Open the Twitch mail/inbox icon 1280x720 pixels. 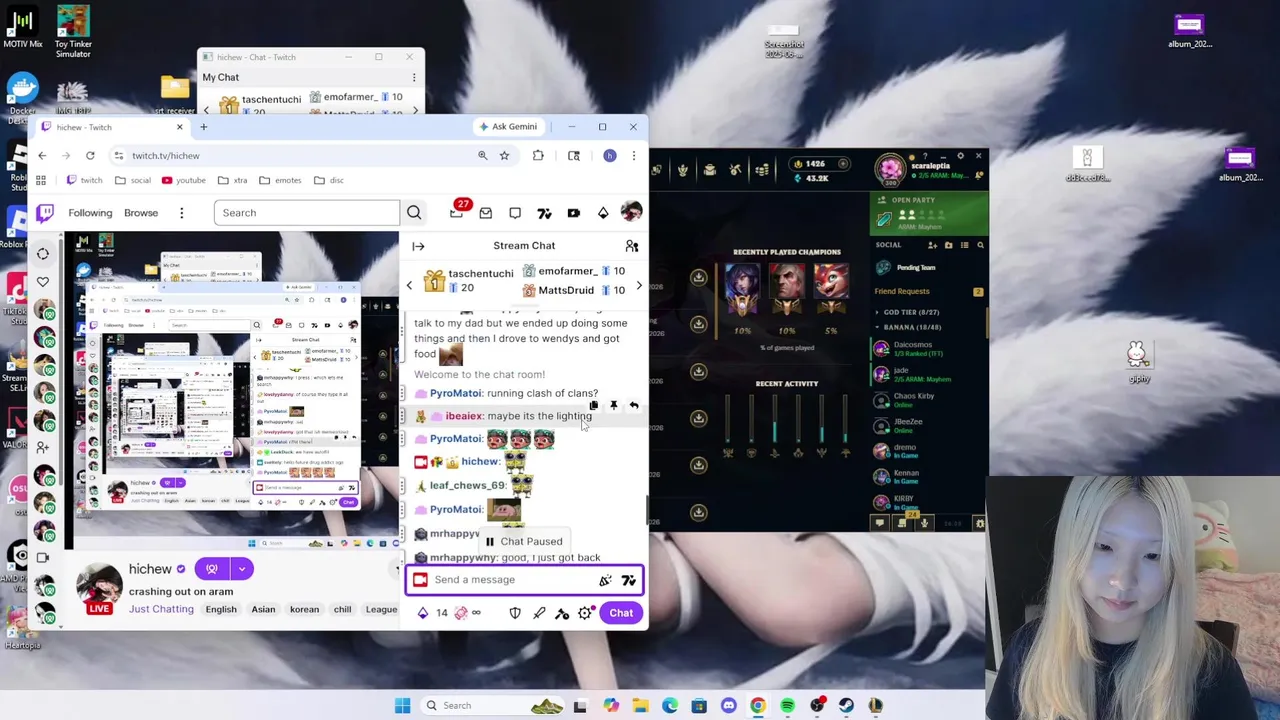pos(485,212)
